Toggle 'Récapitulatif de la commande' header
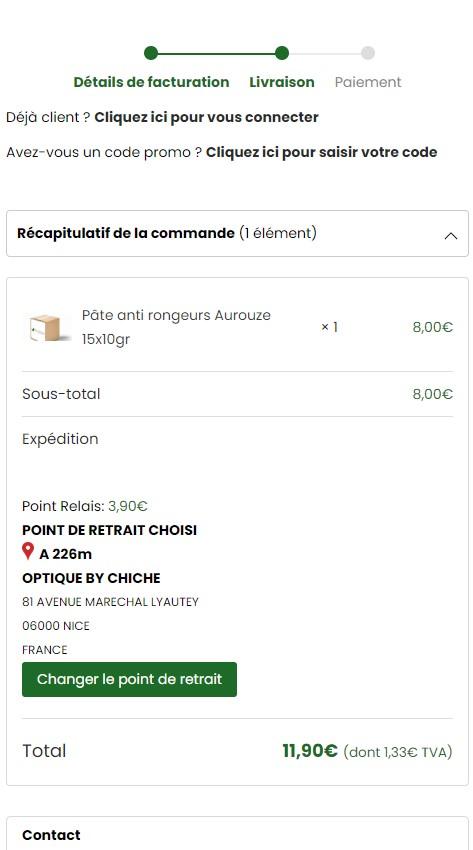473x850 pixels. click(237, 234)
